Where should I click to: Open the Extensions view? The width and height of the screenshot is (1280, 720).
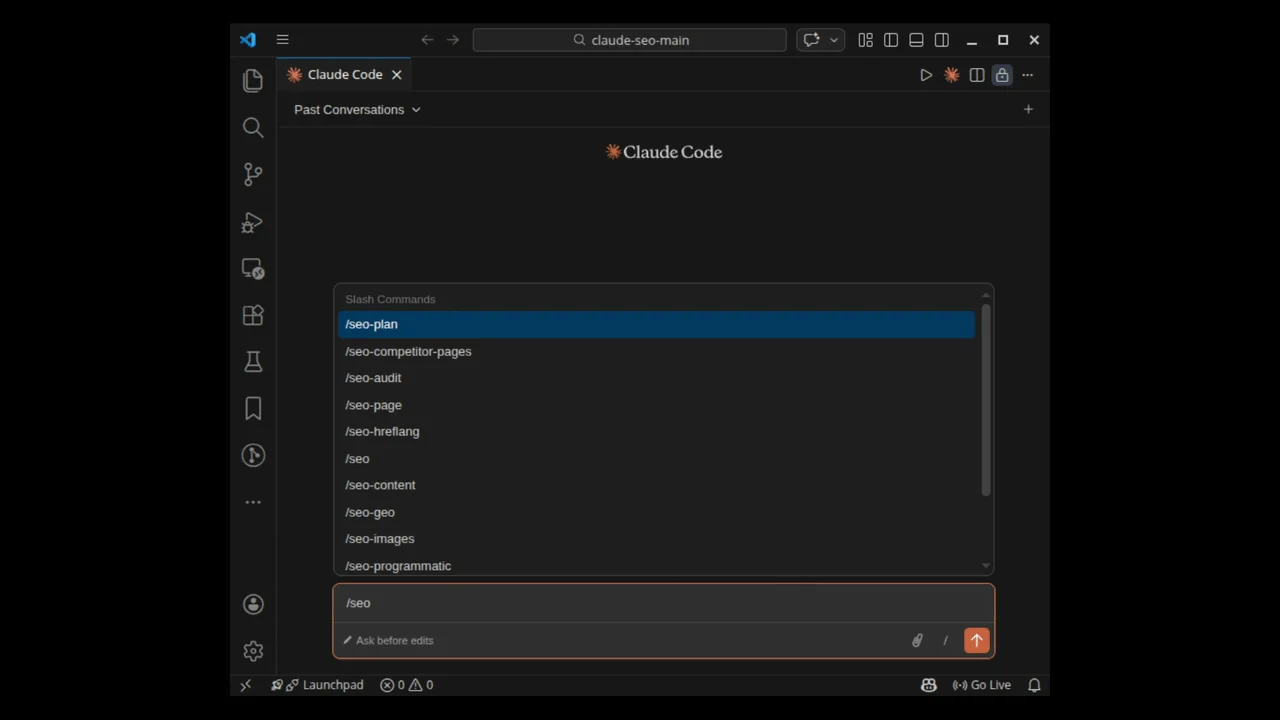coord(253,315)
